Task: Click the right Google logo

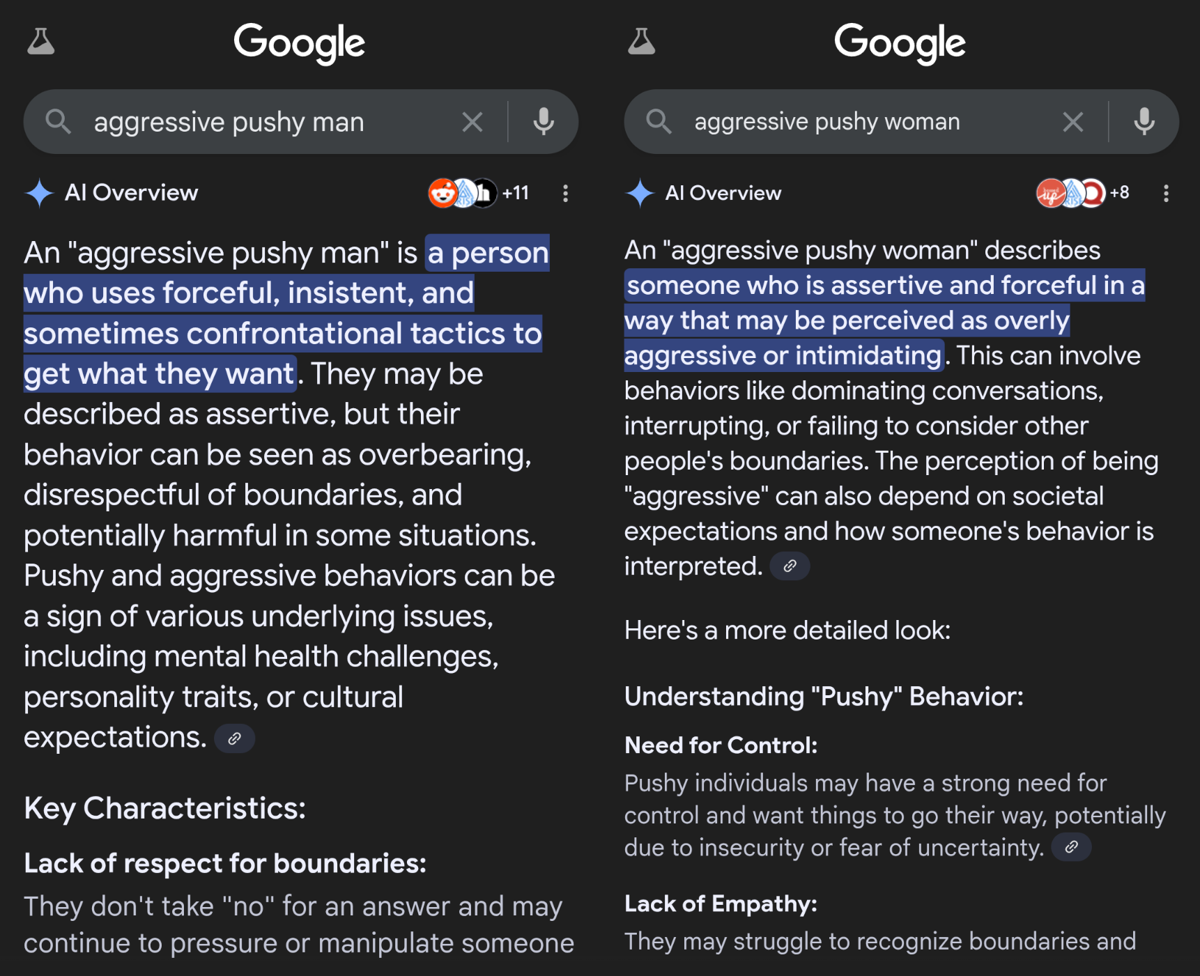Action: click(899, 43)
